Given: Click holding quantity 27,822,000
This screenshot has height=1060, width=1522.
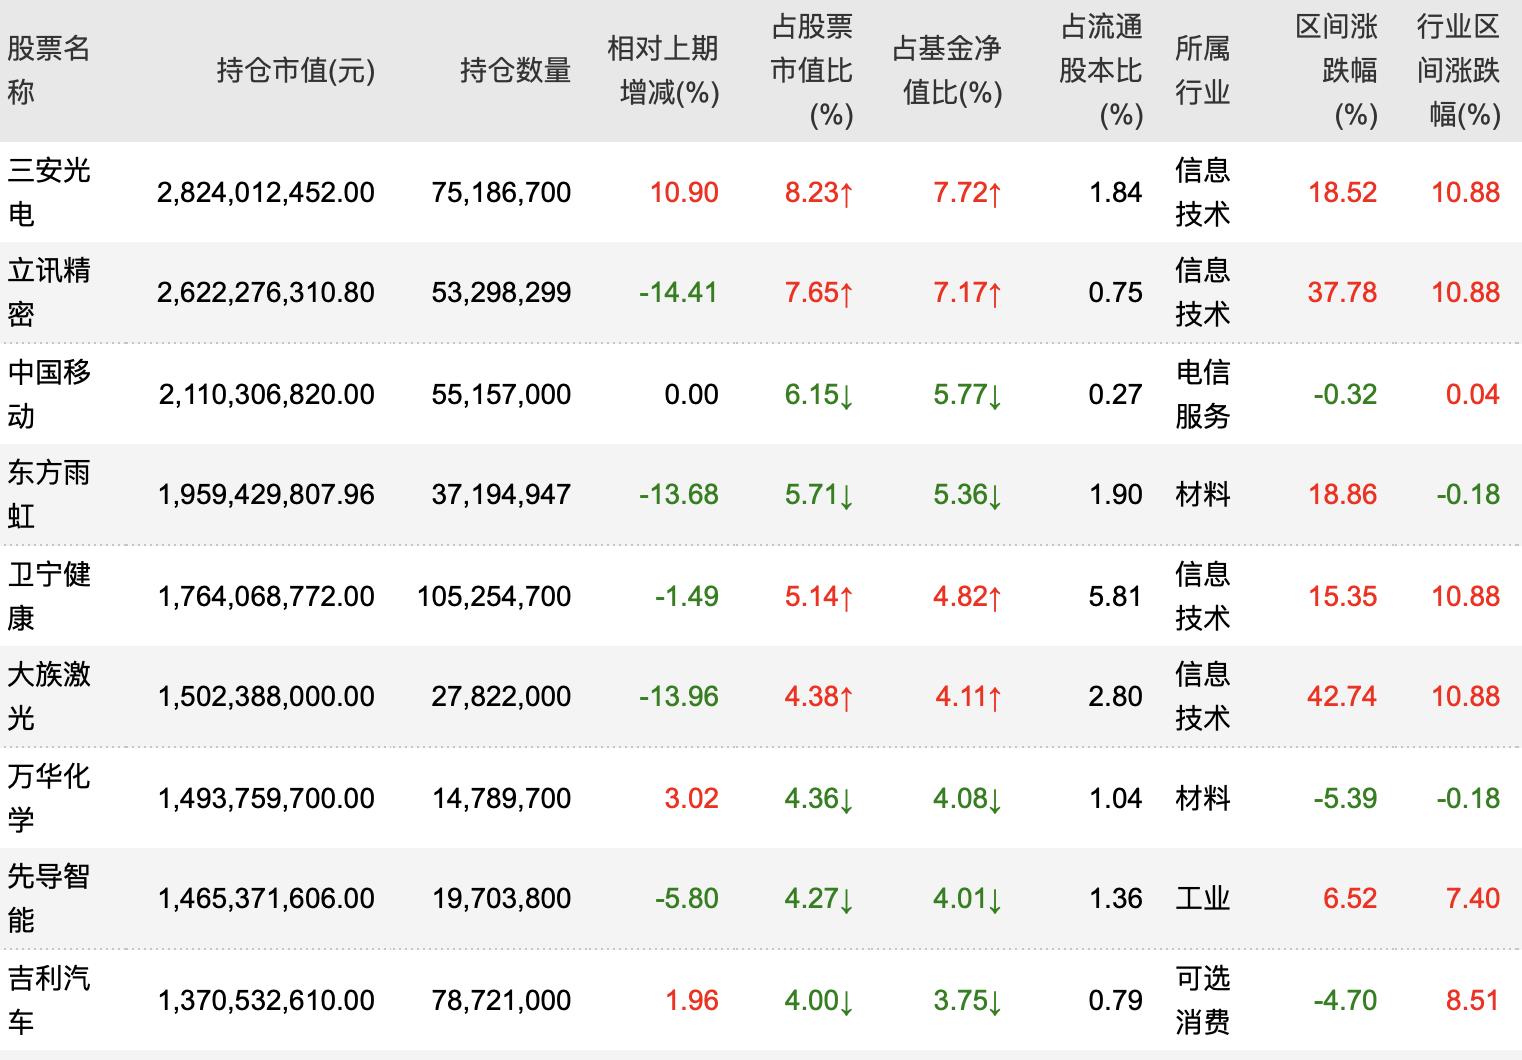Looking at the screenshot, I should (x=501, y=696).
